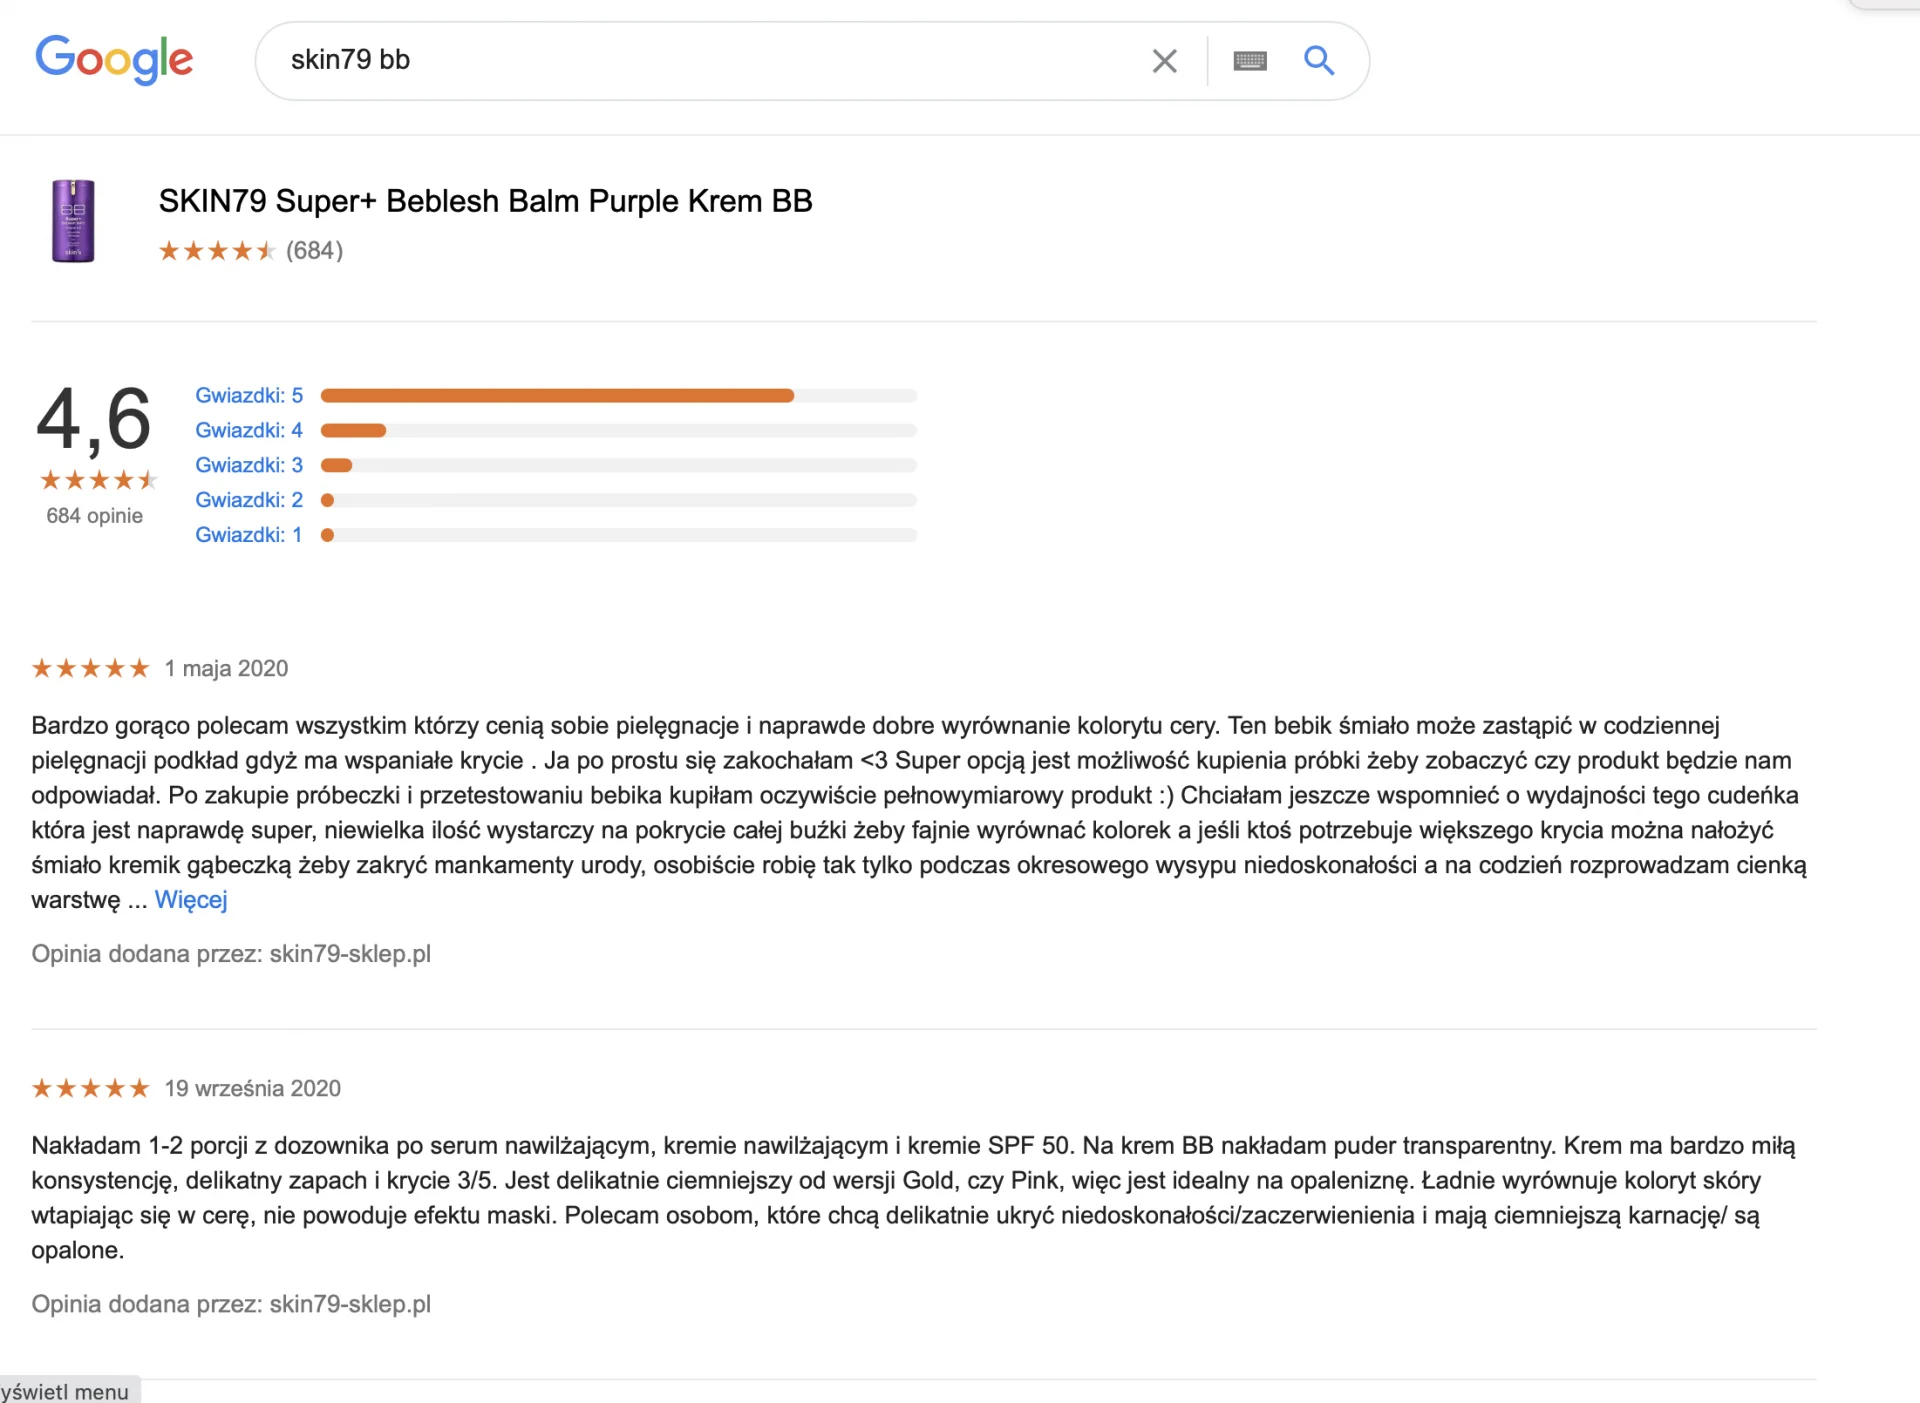This screenshot has width=1920, height=1403.
Task: Open the SKIN79 Super+ Beblesh Balm title
Action: (x=485, y=201)
